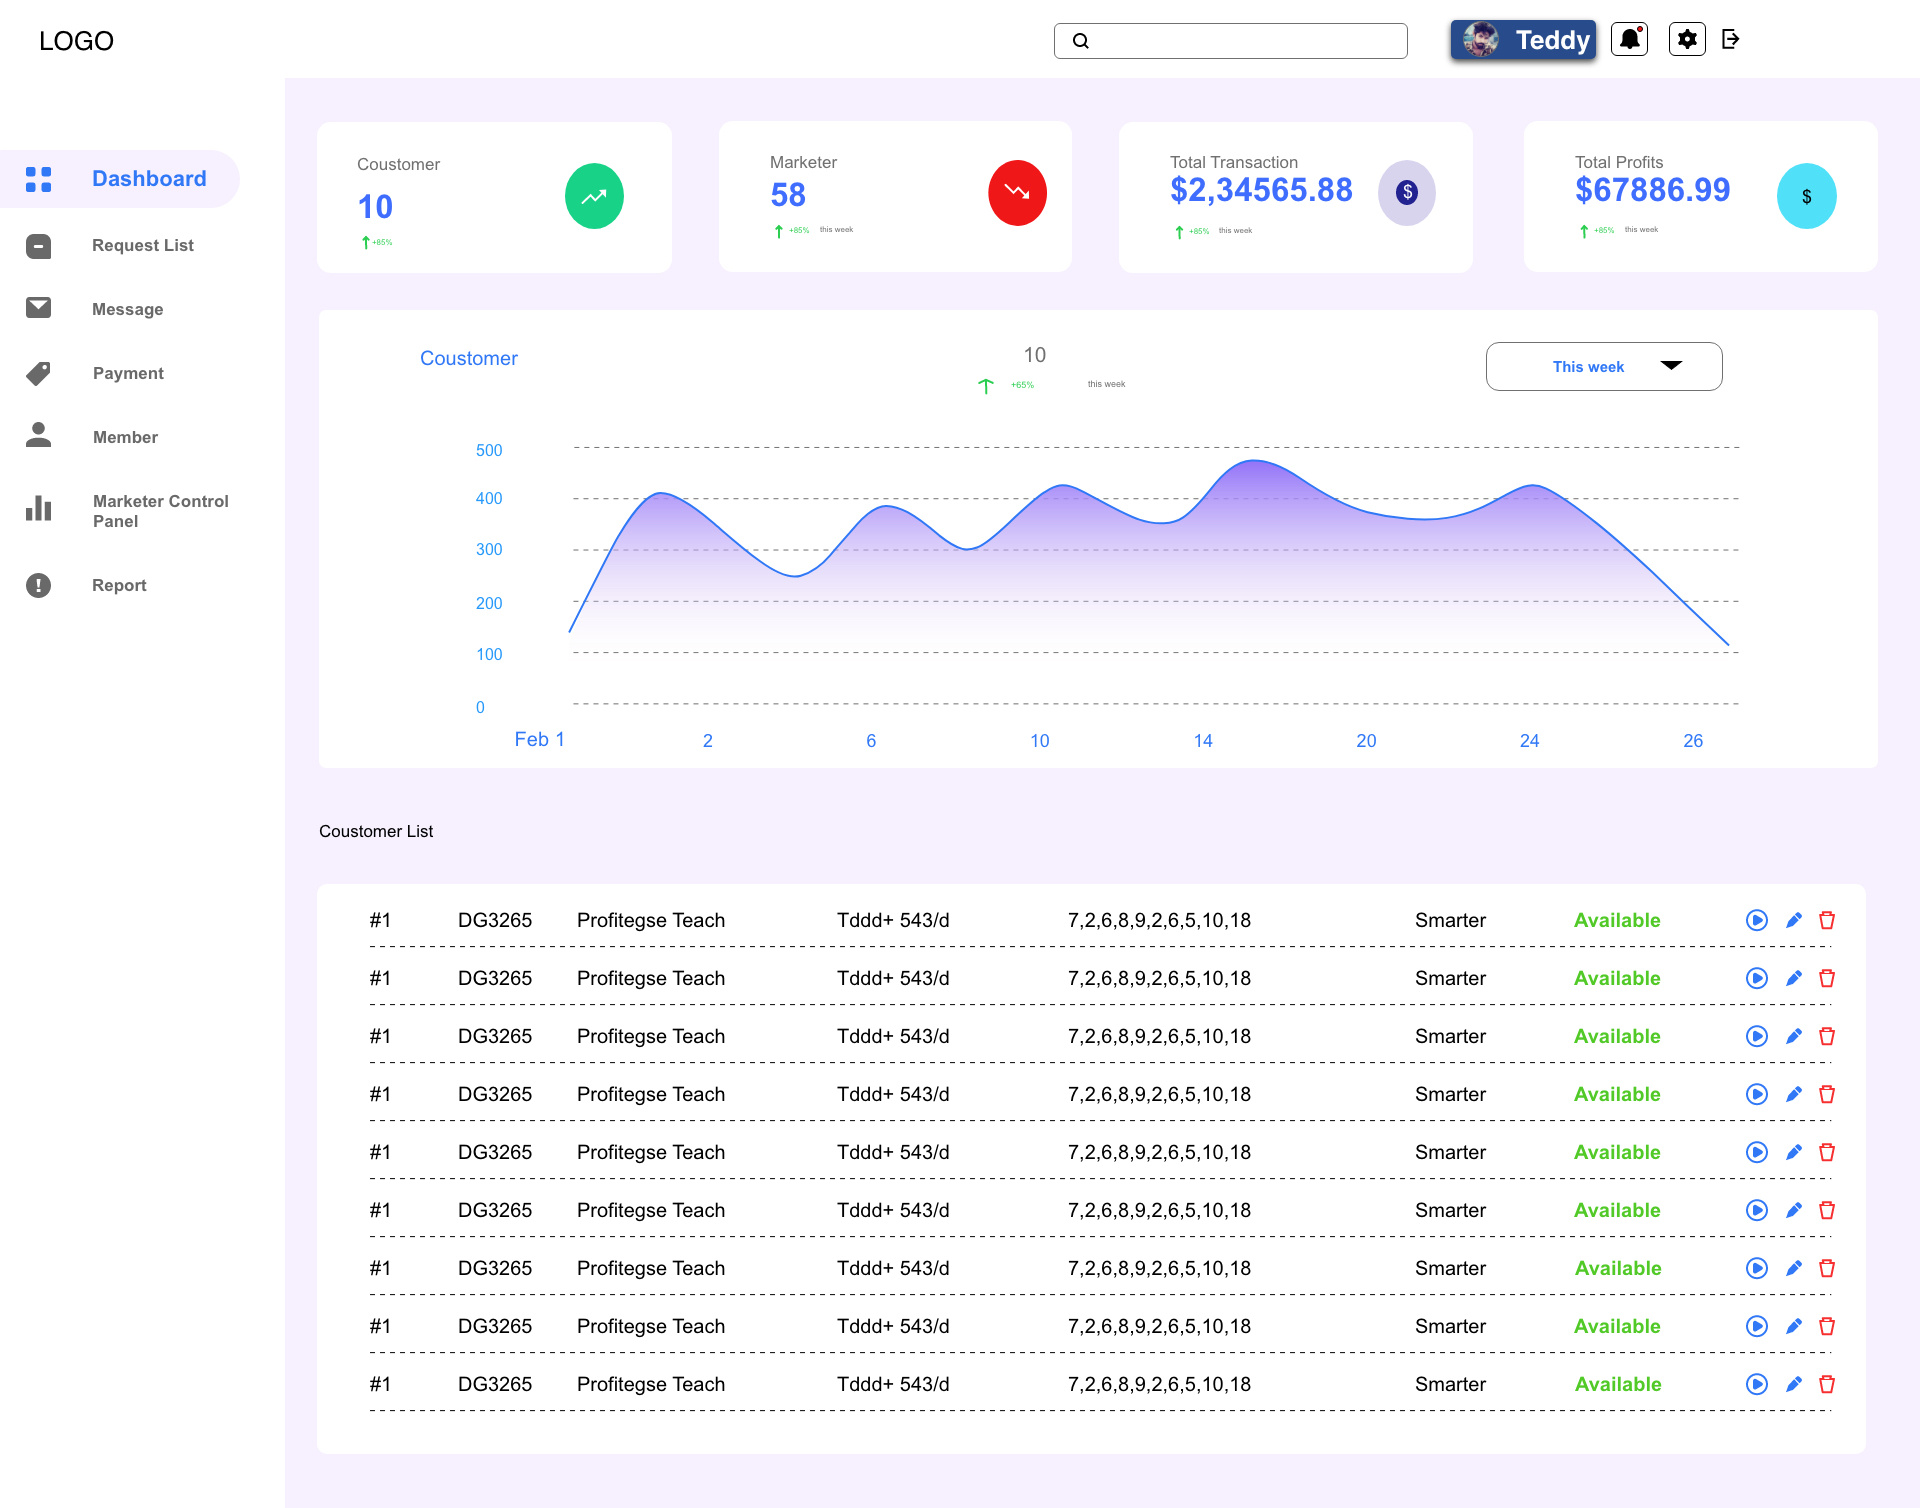Click the purple dollar icon on Total Transaction card

click(x=1406, y=193)
